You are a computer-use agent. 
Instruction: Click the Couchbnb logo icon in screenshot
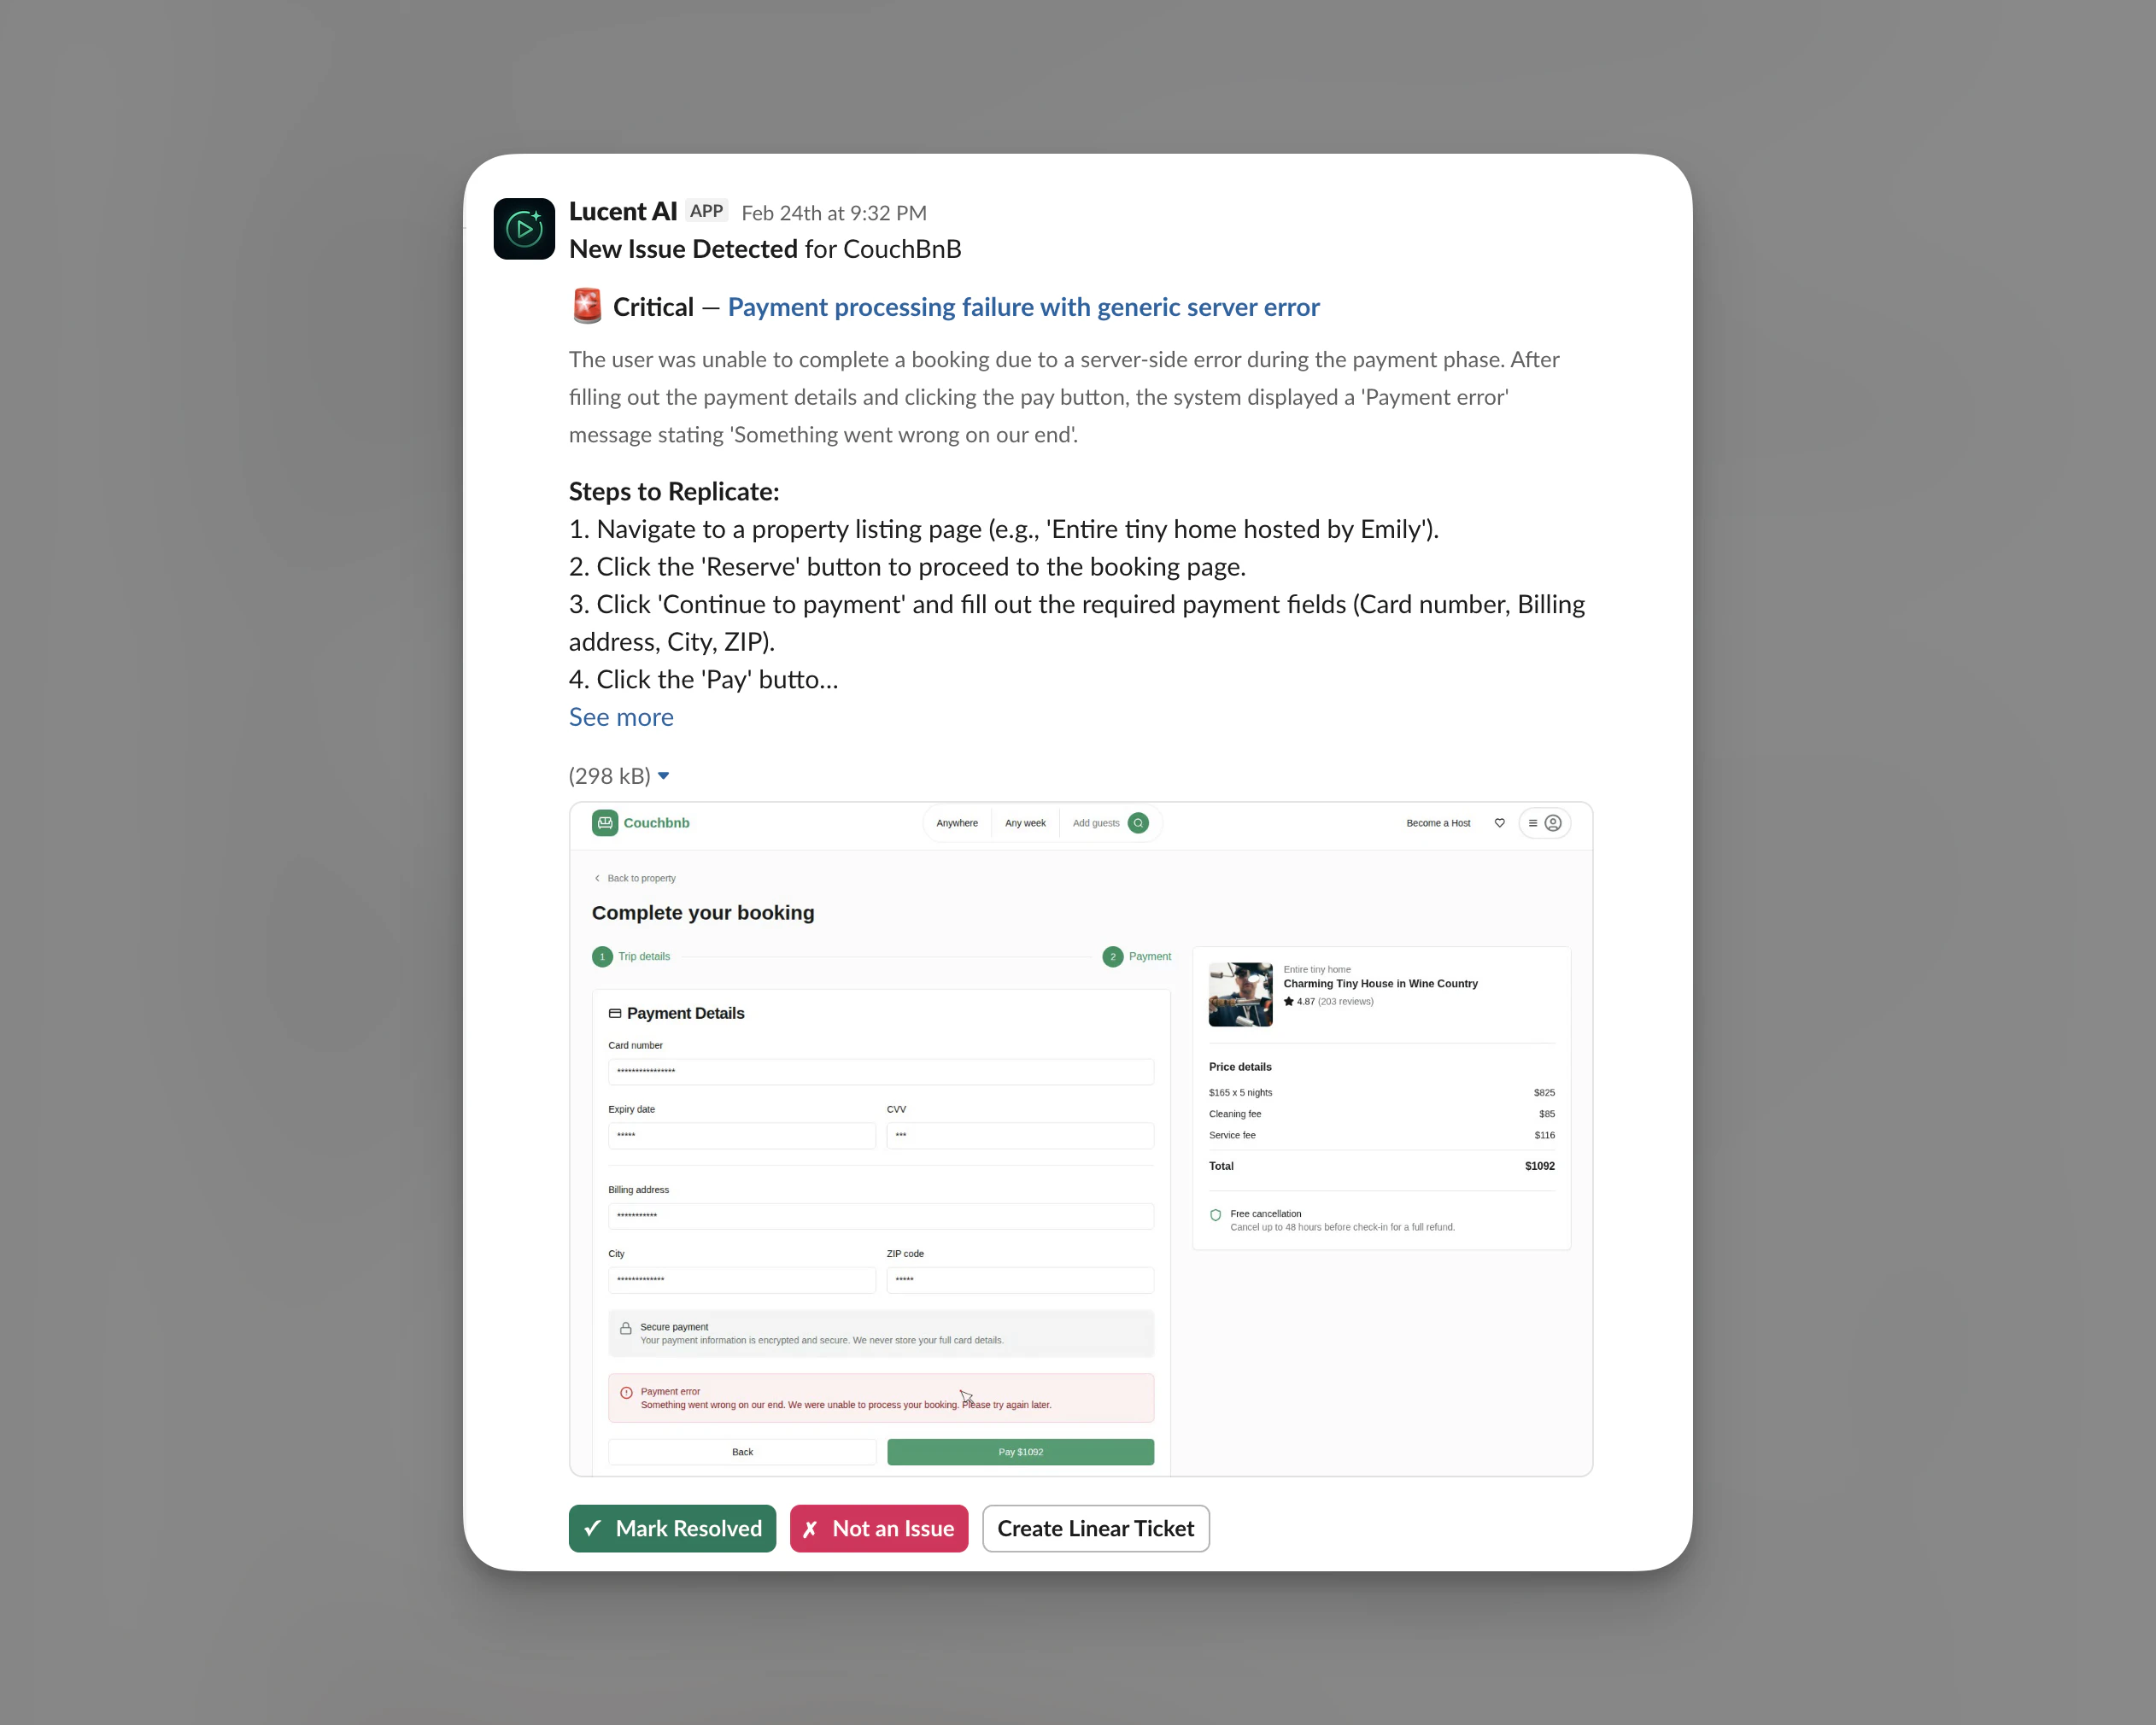(x=605, y=823)
